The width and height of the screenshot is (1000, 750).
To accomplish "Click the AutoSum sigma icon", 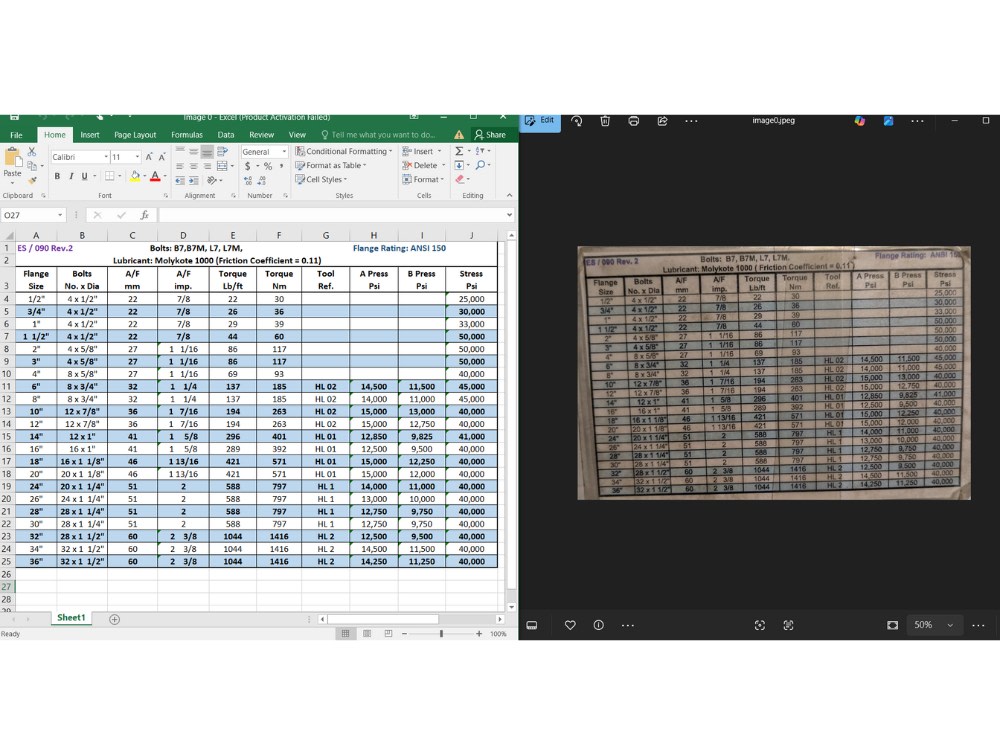I will click(459, 151).
